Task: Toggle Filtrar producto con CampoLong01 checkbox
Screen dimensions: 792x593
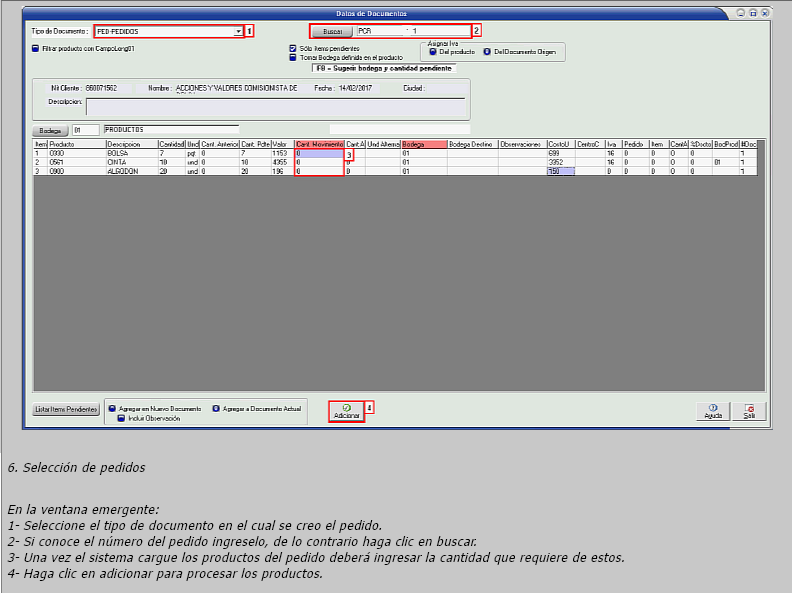Action: tap(36, 48)
